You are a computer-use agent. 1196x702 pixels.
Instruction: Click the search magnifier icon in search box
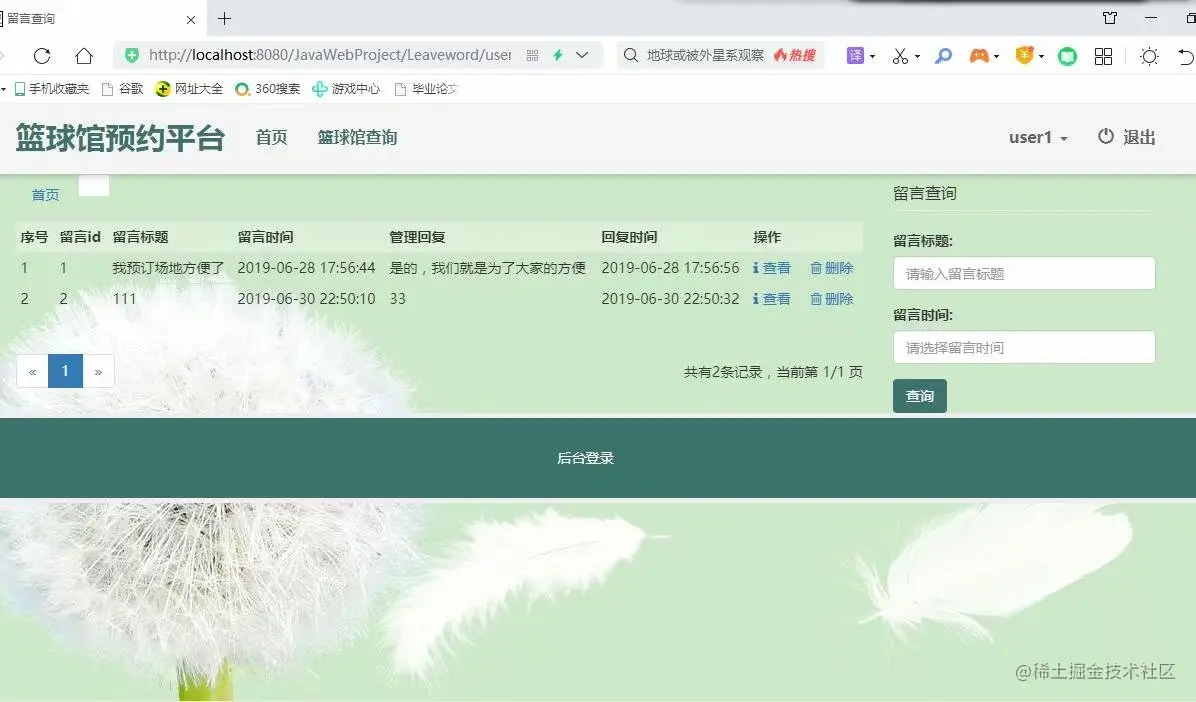click(x=631, y=55)
